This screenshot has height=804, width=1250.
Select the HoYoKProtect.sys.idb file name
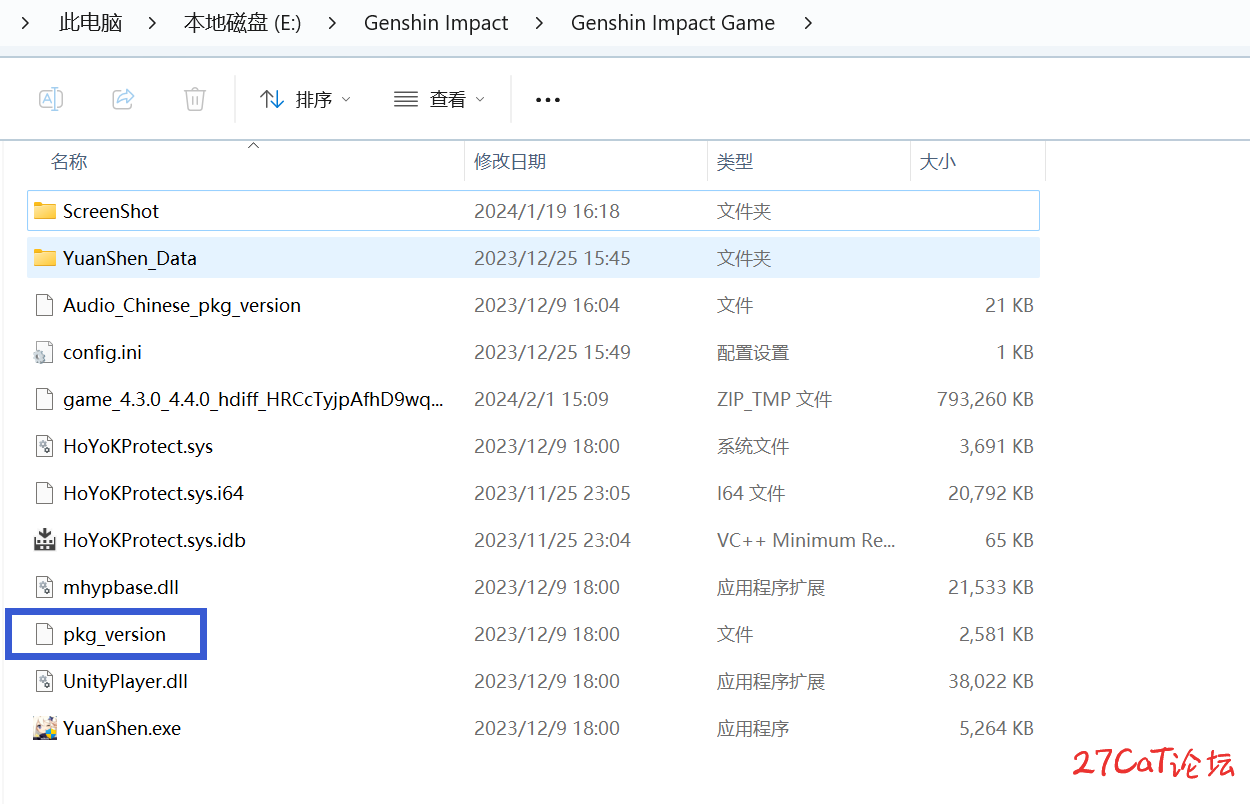pos(154,540)
